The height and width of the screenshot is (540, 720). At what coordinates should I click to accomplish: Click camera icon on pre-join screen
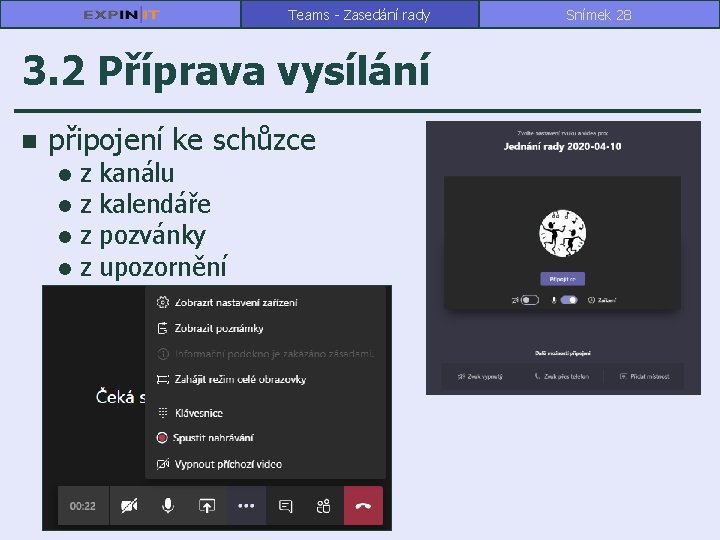(515, 300)
